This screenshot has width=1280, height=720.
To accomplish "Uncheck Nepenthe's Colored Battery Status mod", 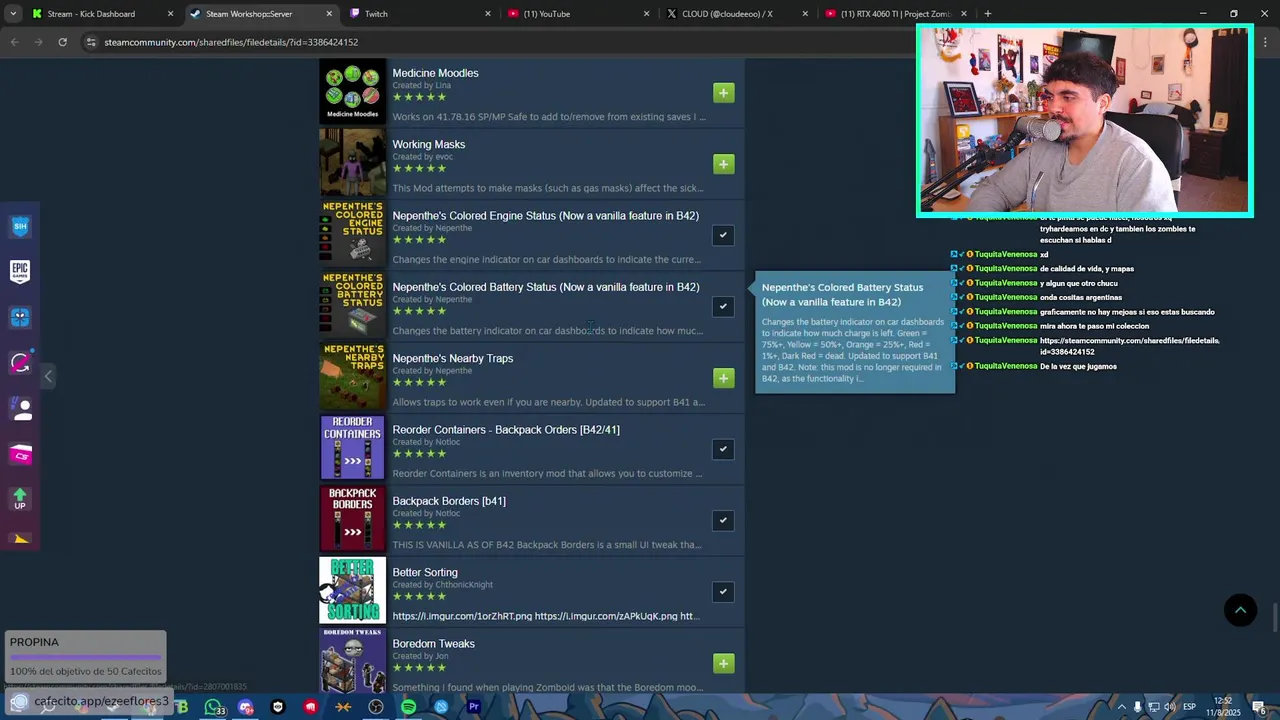I will click(723, 306).
